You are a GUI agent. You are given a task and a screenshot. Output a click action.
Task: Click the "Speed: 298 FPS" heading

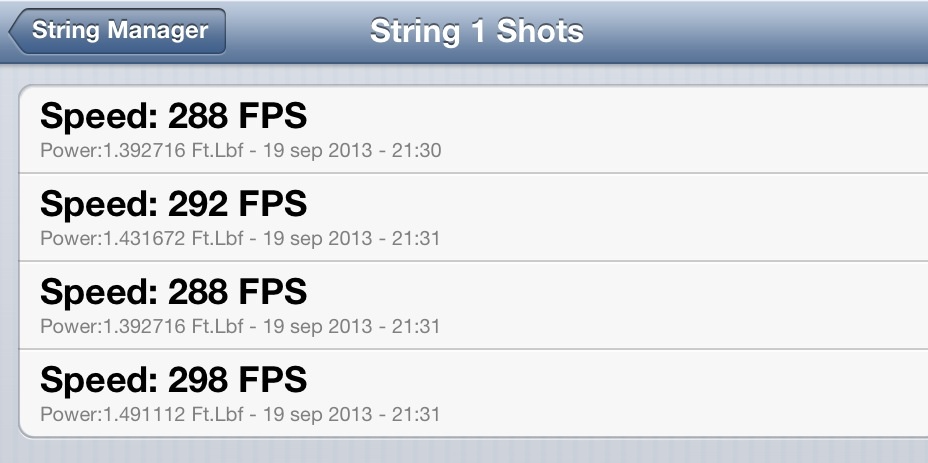point(173,380)
